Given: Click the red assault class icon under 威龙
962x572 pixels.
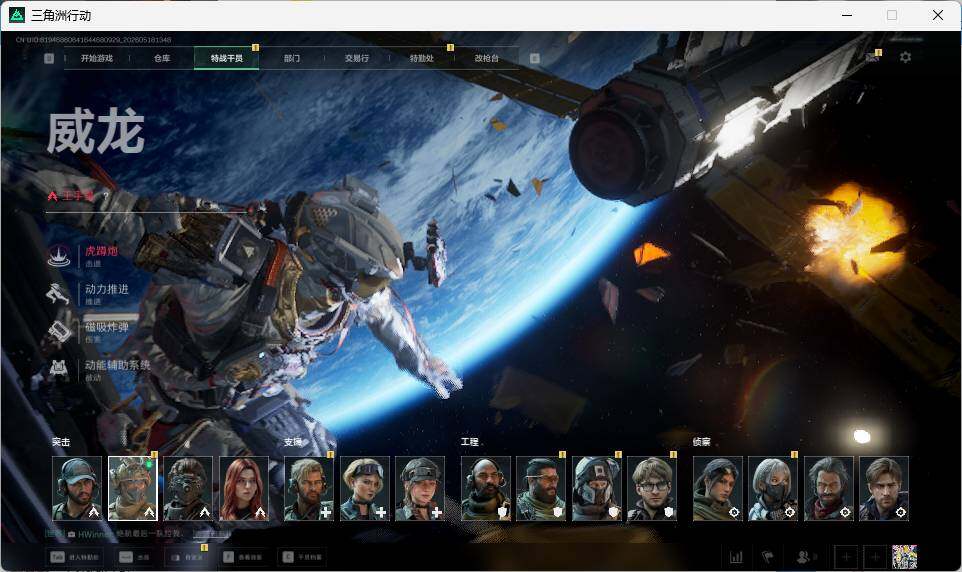Looking at the screenshot, I should [53, 196].
